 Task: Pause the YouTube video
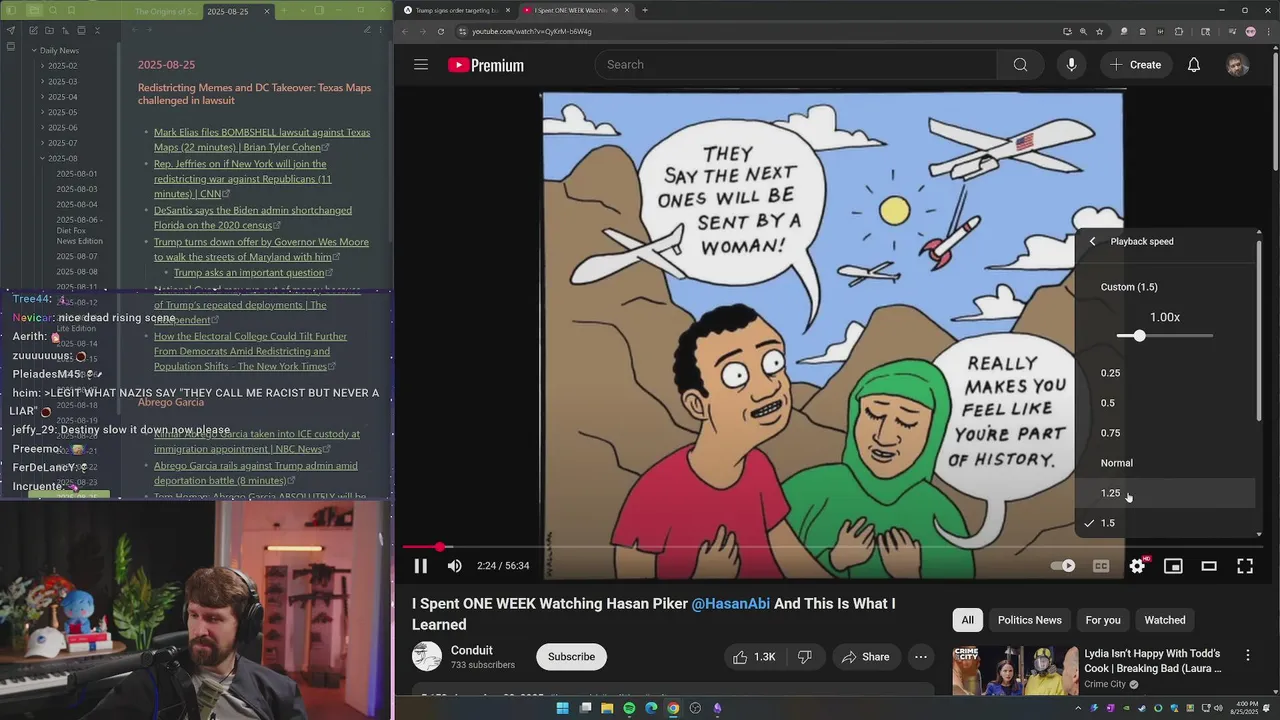(420, 566)
